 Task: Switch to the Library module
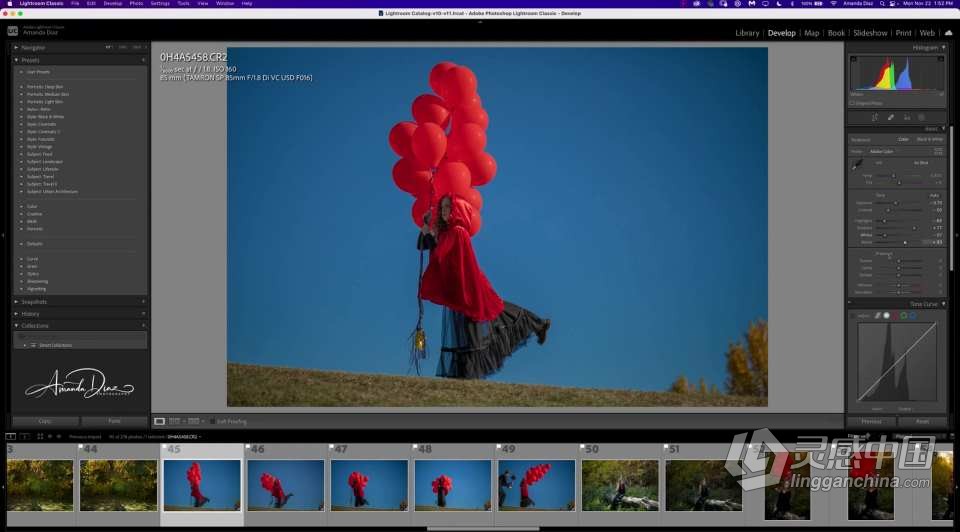tap(747, 33)
